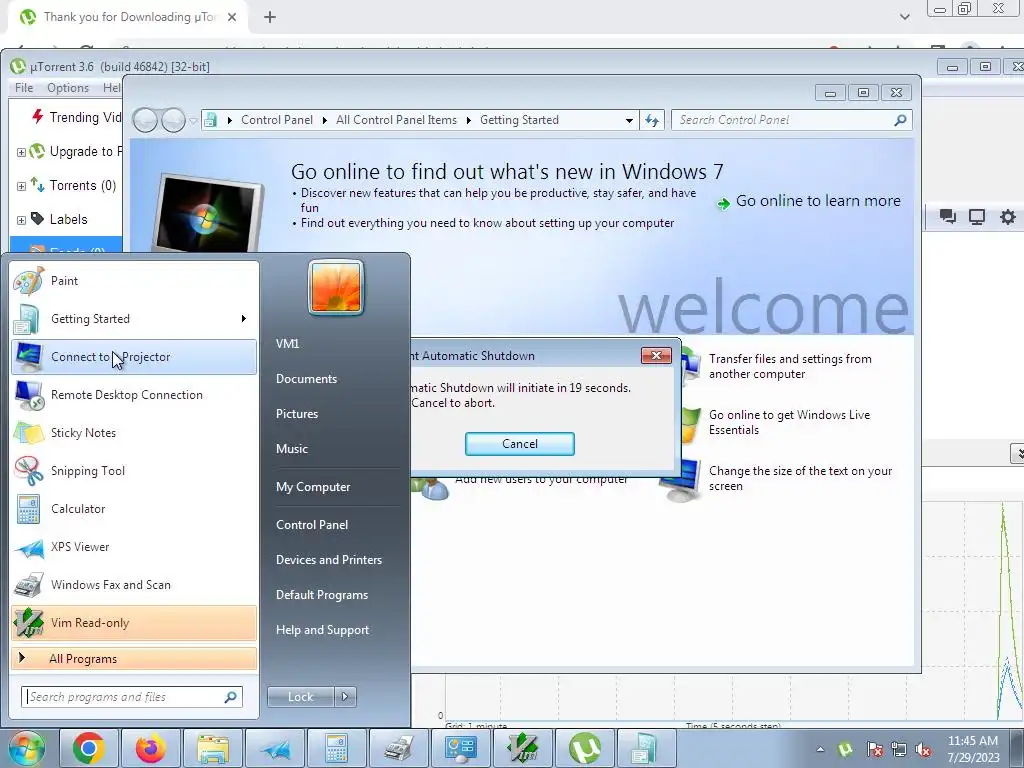Close the Thank you for Downloading tab
The image size is (1024, 768).
point(232,17)
